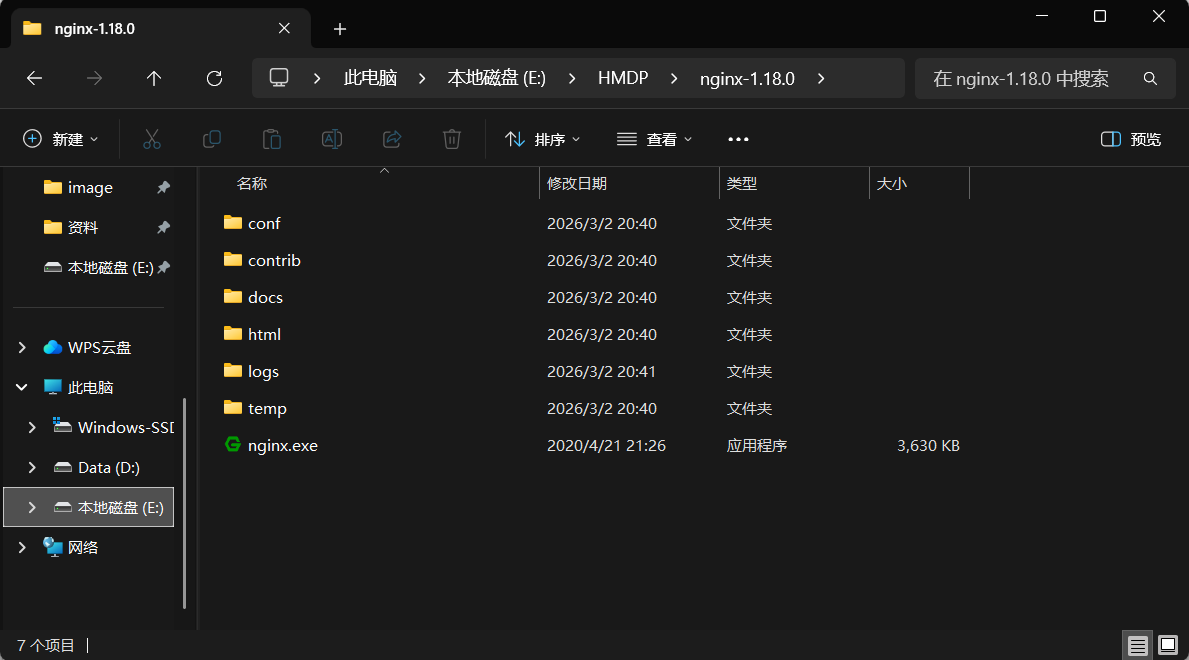
Task: Switch to large icons view in status bar
Action: [x=1168, y=645]
